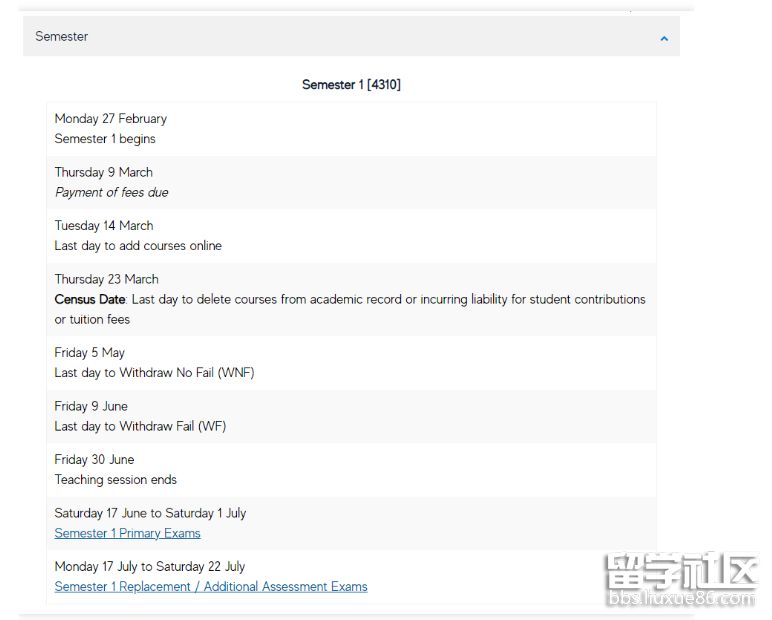Click the Semester 1 begins entry

[x=105, y=139]
